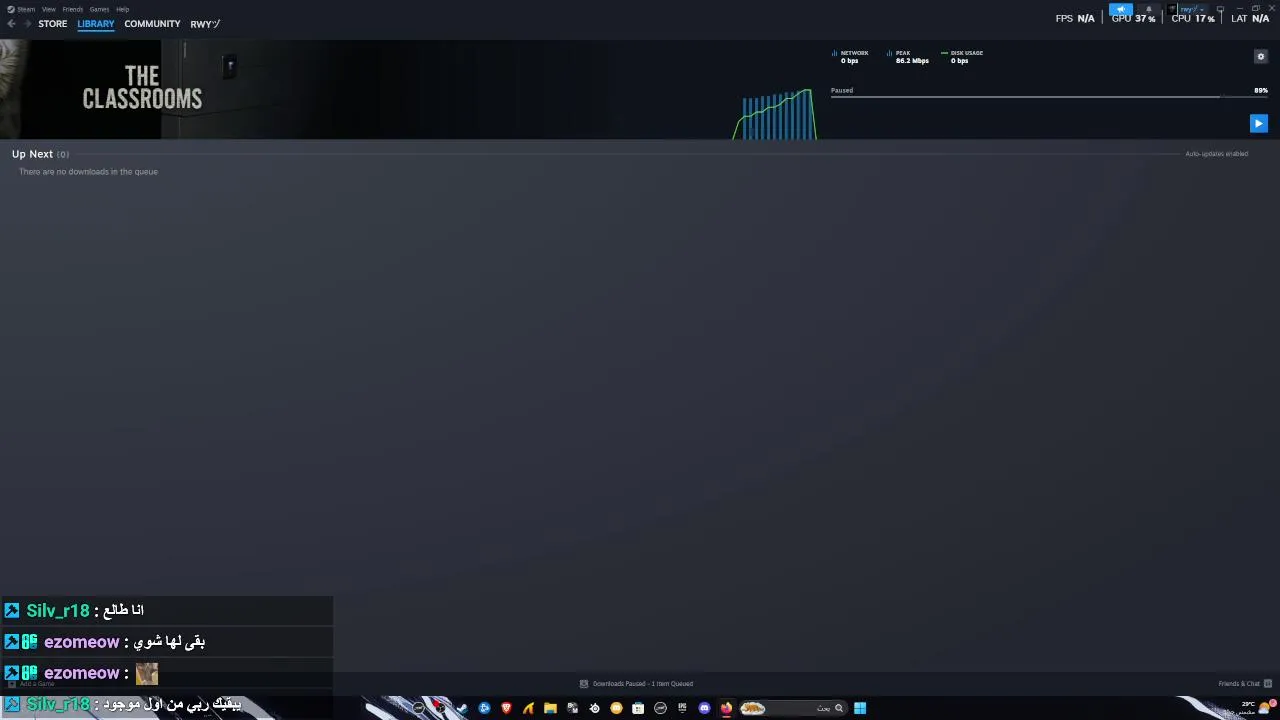Resume the paused Classrooms download

(x=1259, y=123)
